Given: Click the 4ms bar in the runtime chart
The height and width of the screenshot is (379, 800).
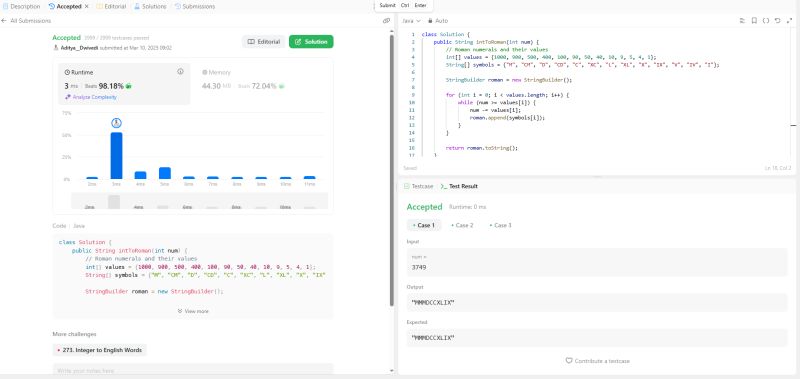Looking at the screenshot, I should [140, 175].
